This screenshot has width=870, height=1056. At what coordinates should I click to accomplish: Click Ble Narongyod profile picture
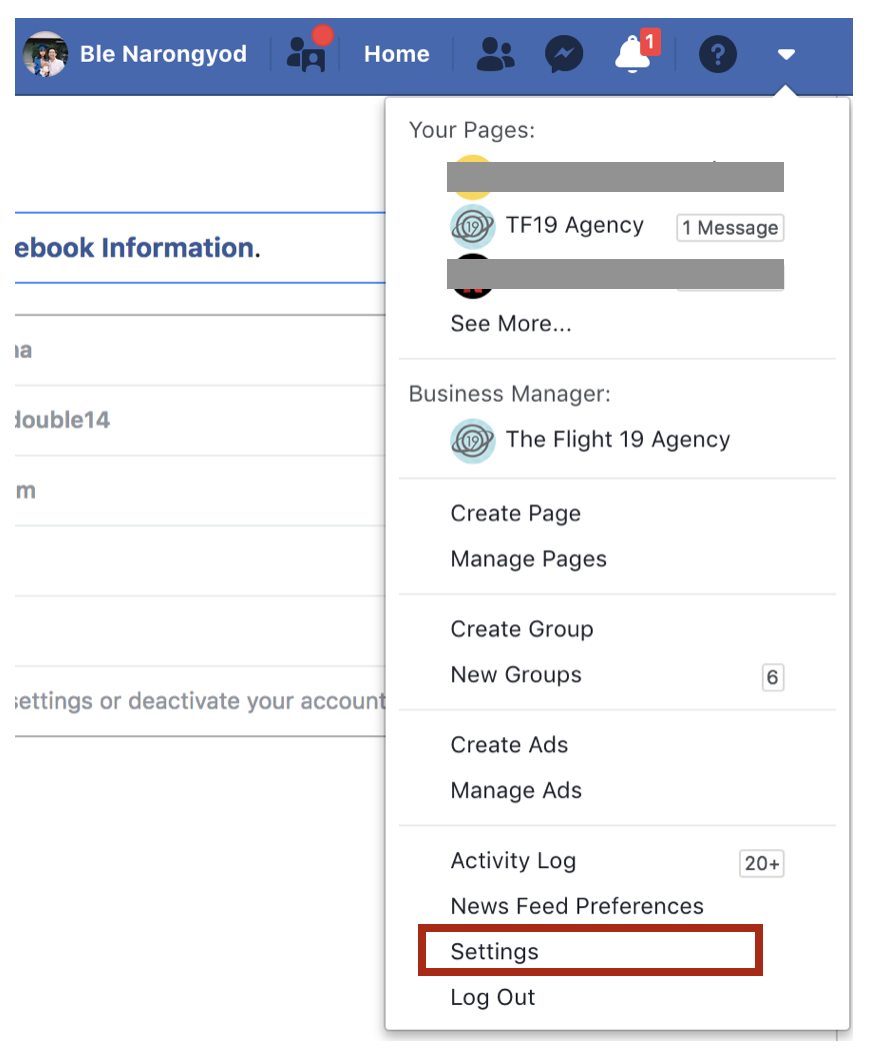(x=45, y=54)
